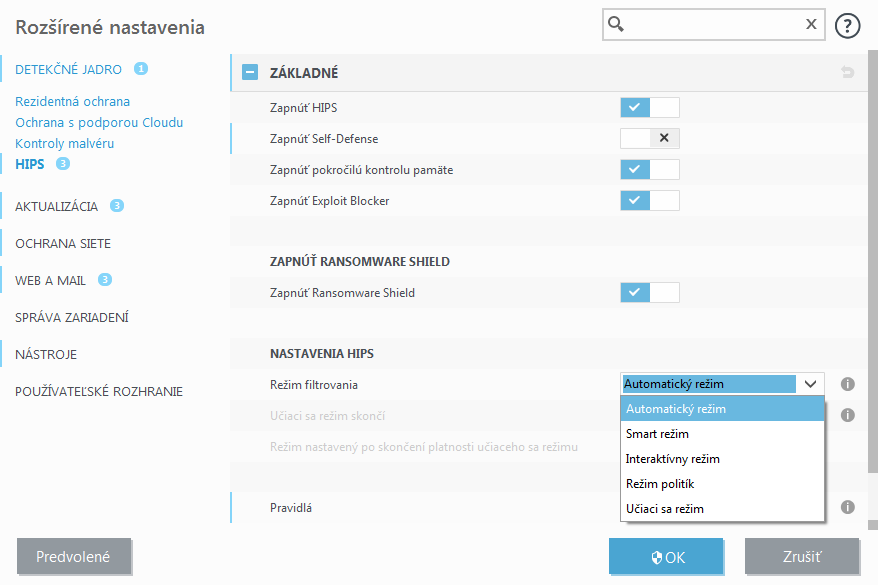The image size is (878, 585).
Task: Click the help question mark icon
Action: coord(847,26)
